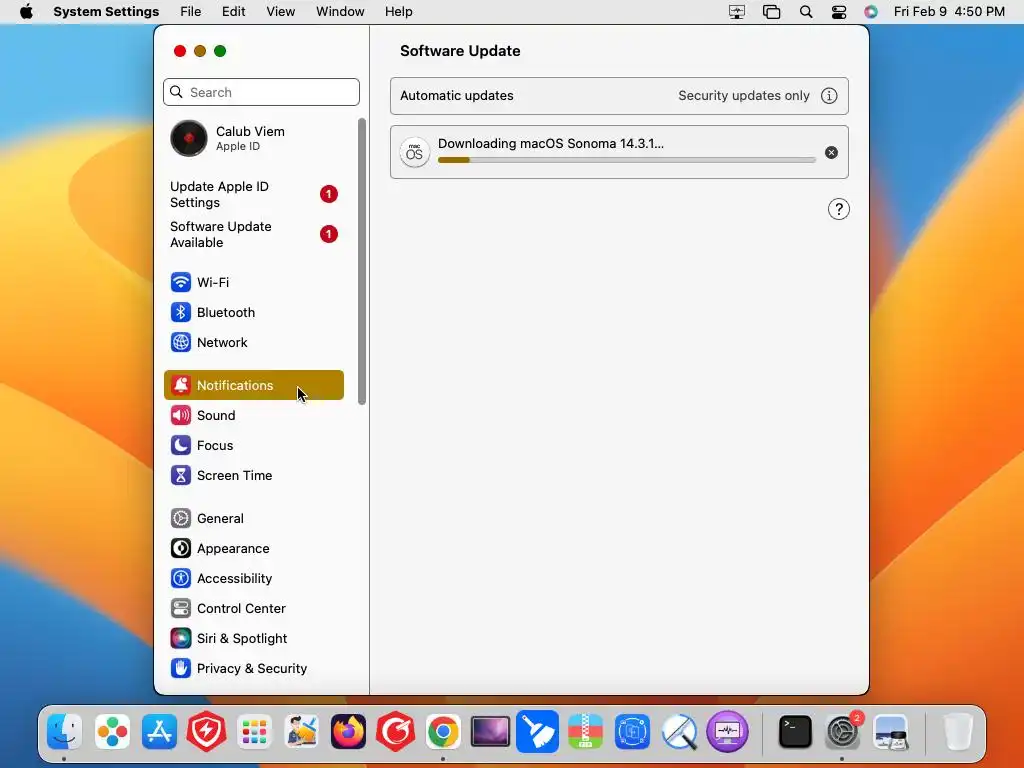
Task: Open Calub Viem Apple ID account
Action: (253, 138)
